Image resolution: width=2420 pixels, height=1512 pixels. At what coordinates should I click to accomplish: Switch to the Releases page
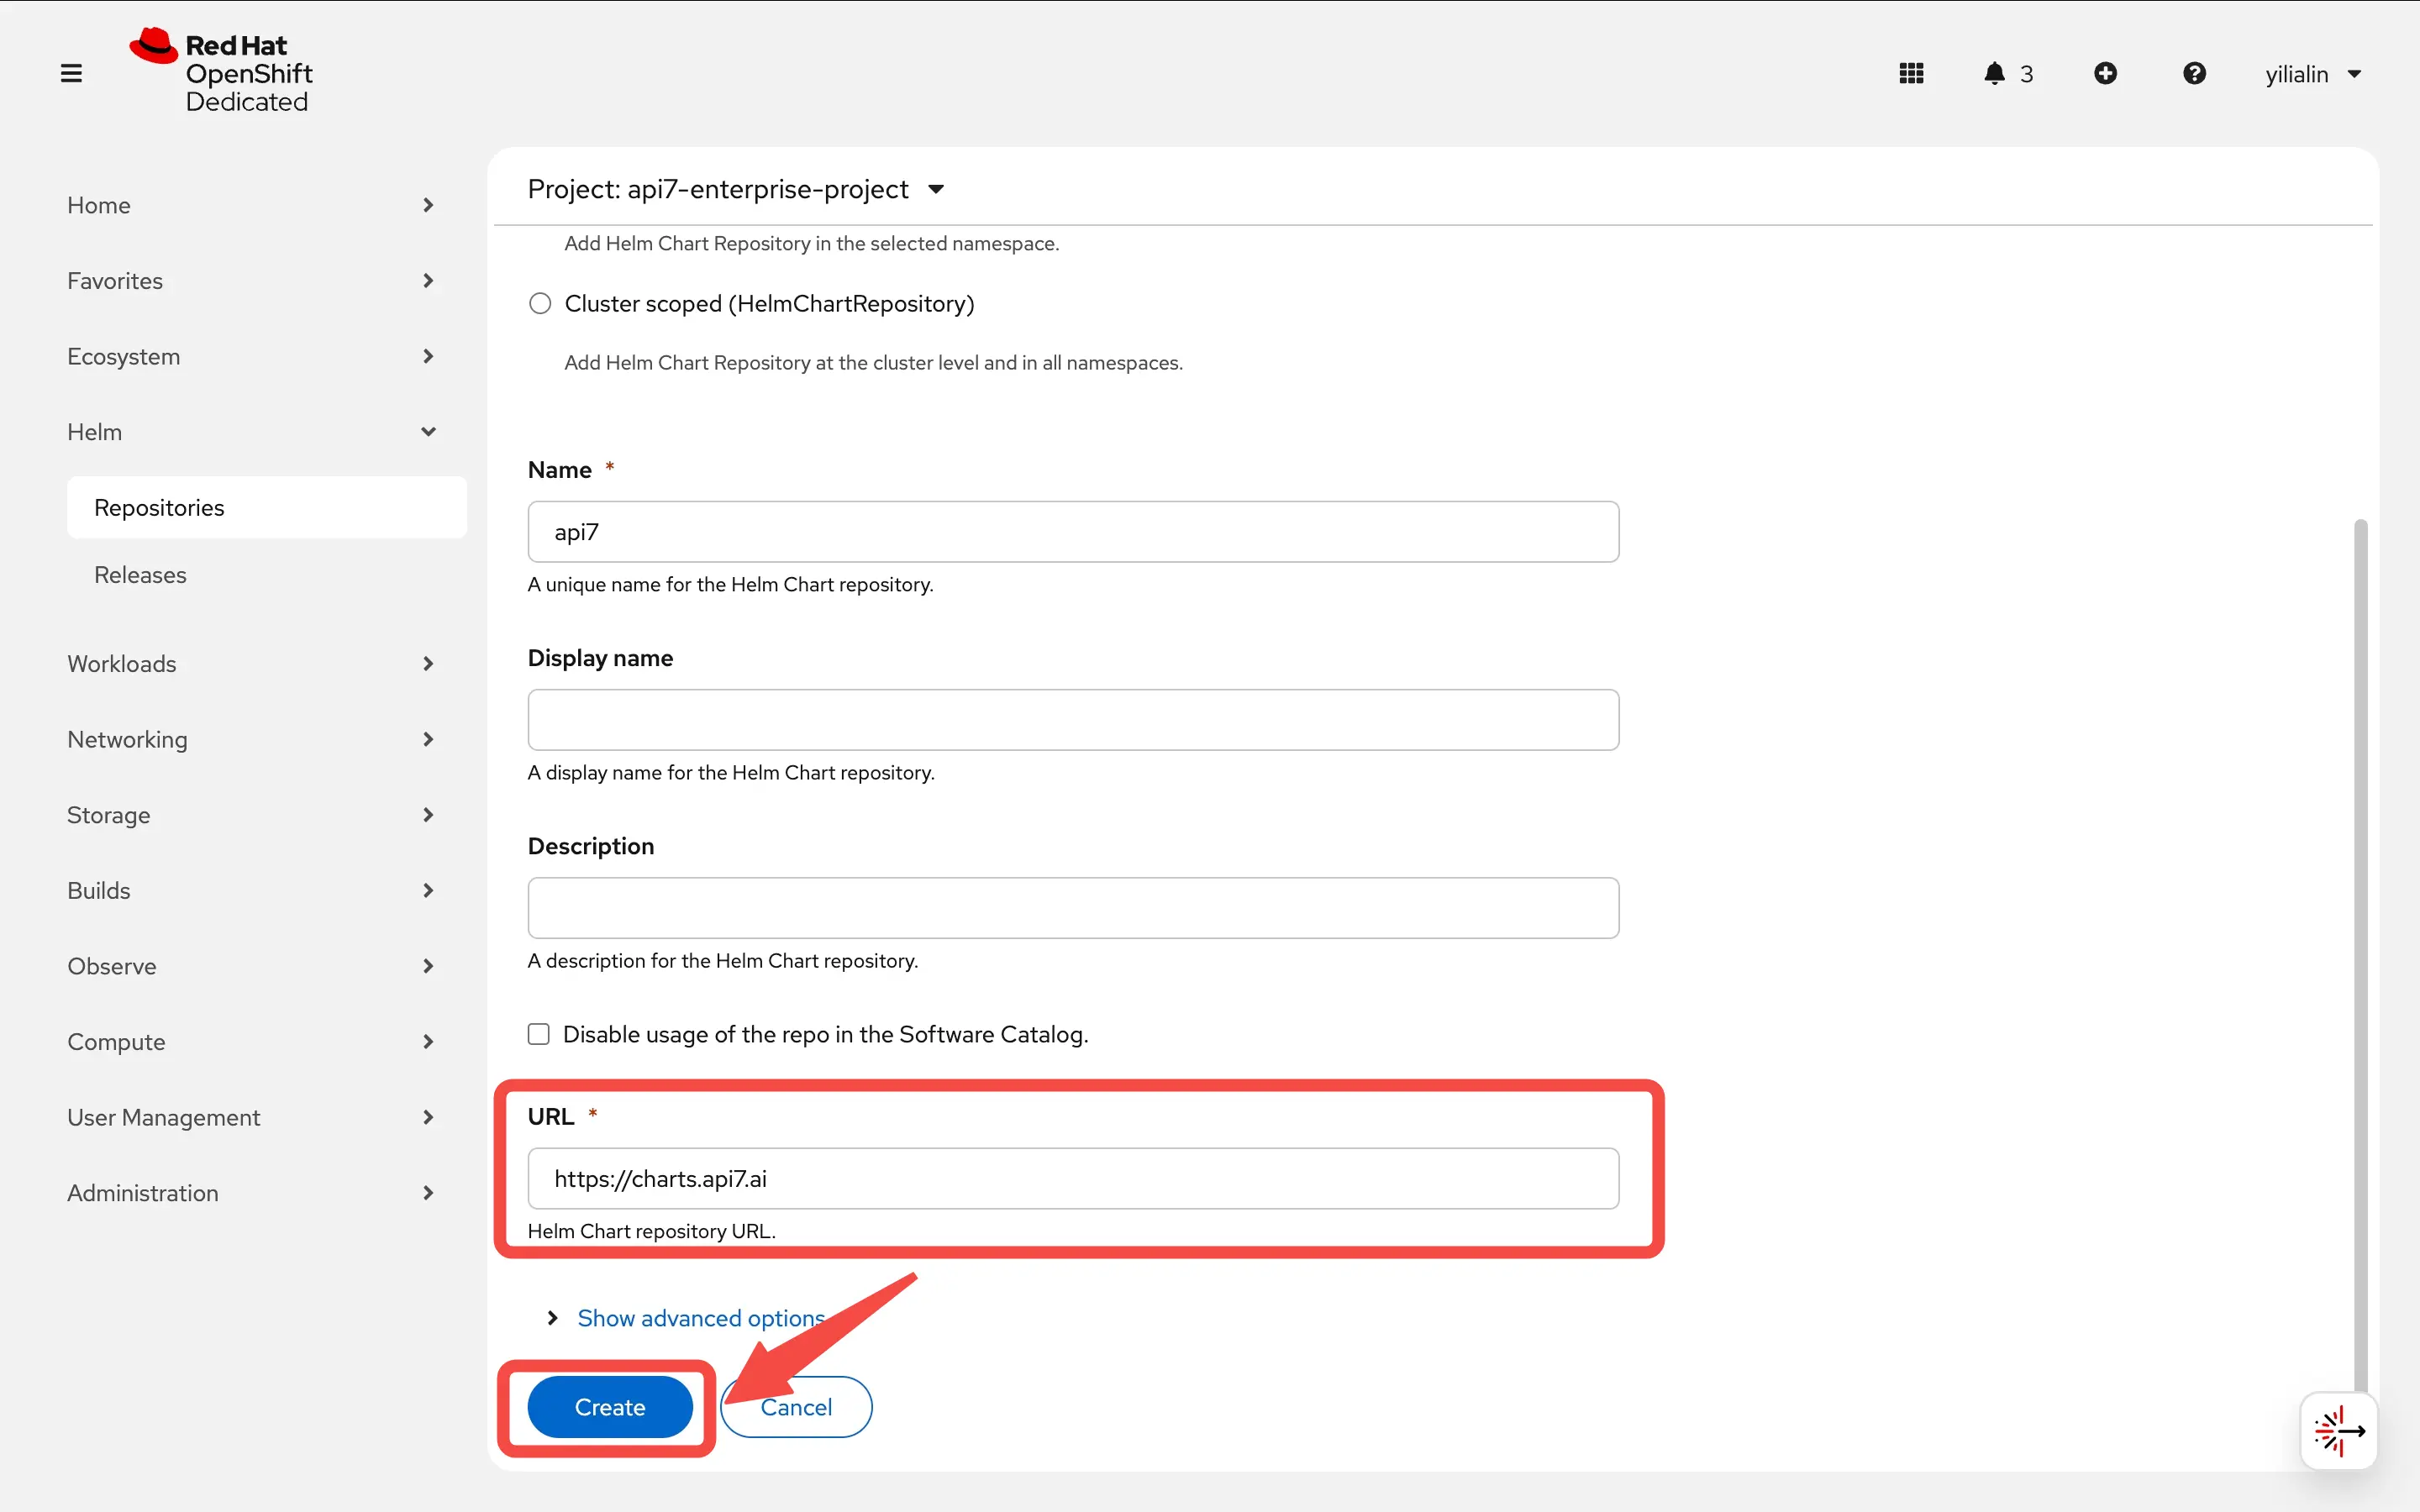140,574
